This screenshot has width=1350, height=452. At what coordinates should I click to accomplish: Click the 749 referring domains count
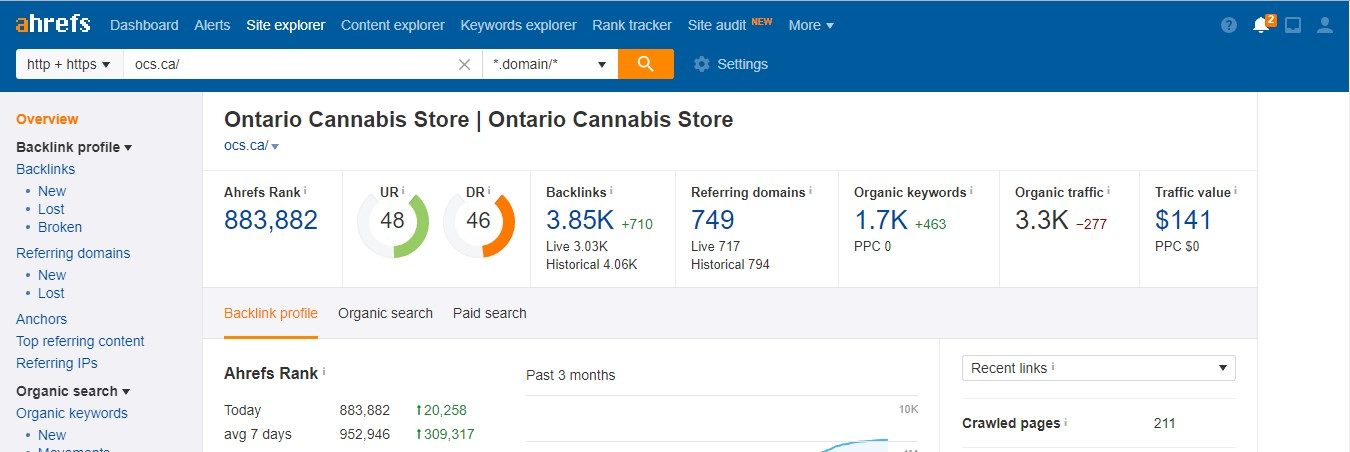pyautogui.click(x=713, y=220)
